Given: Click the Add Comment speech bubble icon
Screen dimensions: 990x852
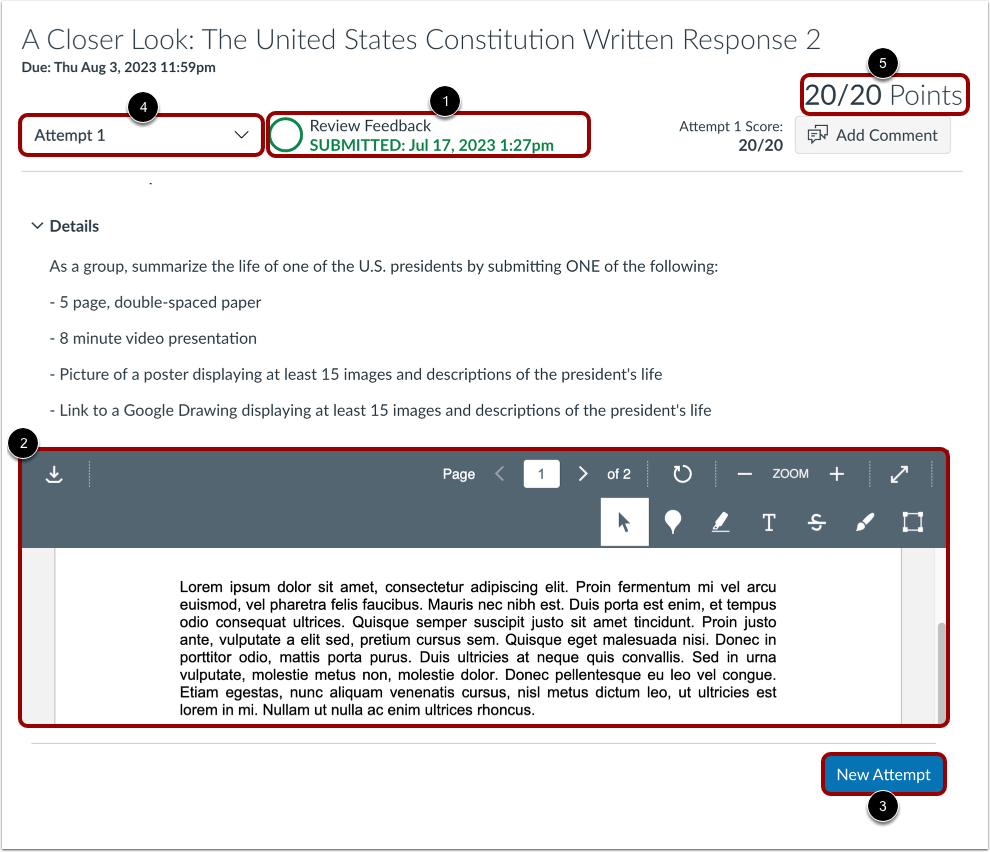Looking at the screenshot, I should coord(818,135).
